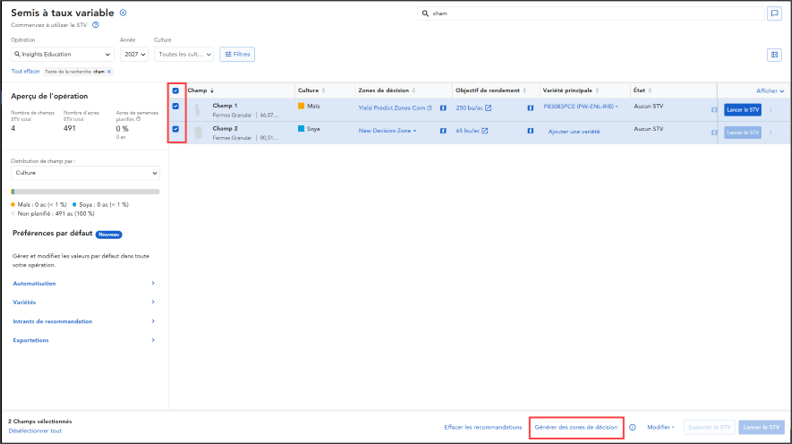
Task: Sort the Culture column
Action: coord(323,90)
